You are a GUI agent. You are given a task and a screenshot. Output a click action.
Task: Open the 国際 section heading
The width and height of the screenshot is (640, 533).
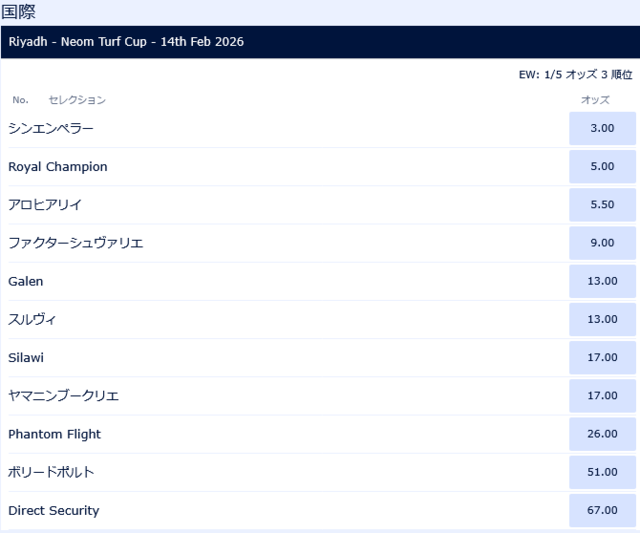[x=19, y=11]
